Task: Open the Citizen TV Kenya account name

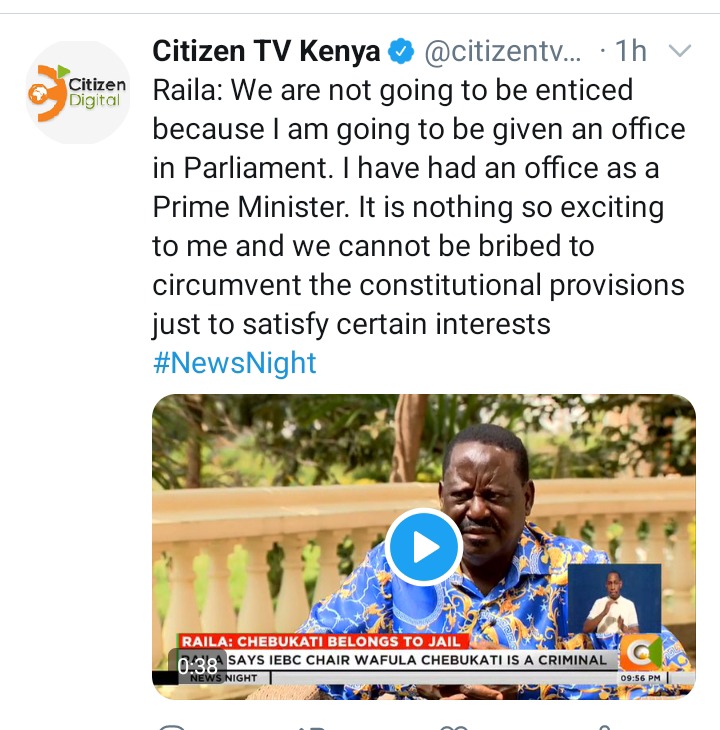Action: [x=266, y=51]
